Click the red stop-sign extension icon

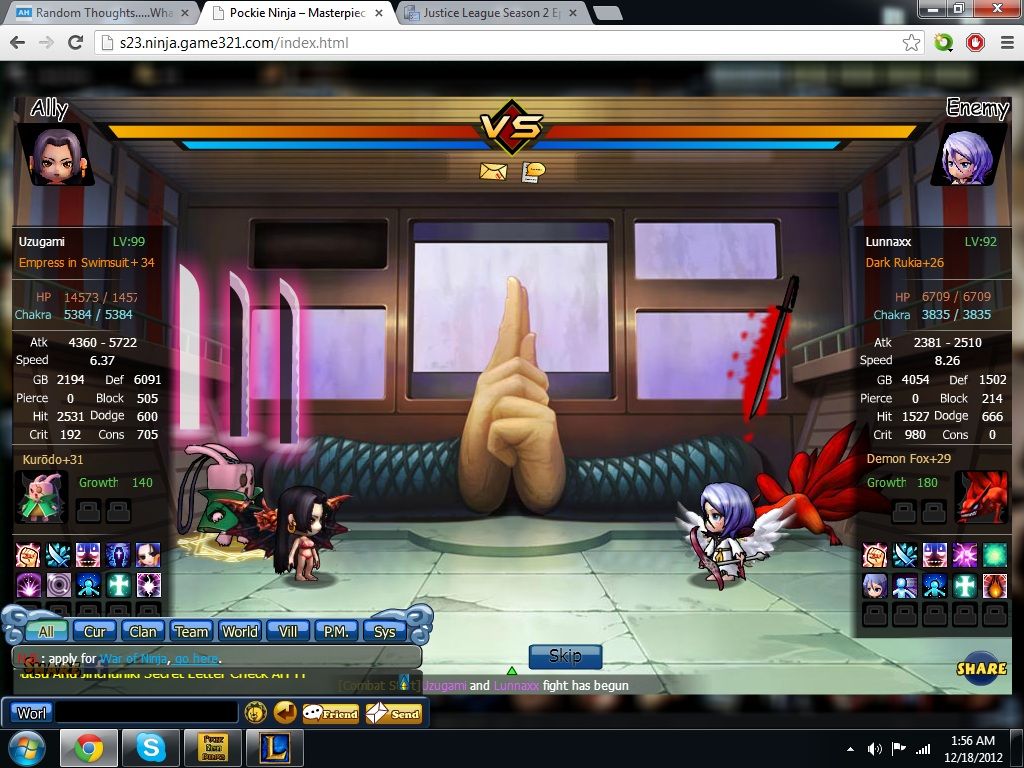click(x=976, y=43)
